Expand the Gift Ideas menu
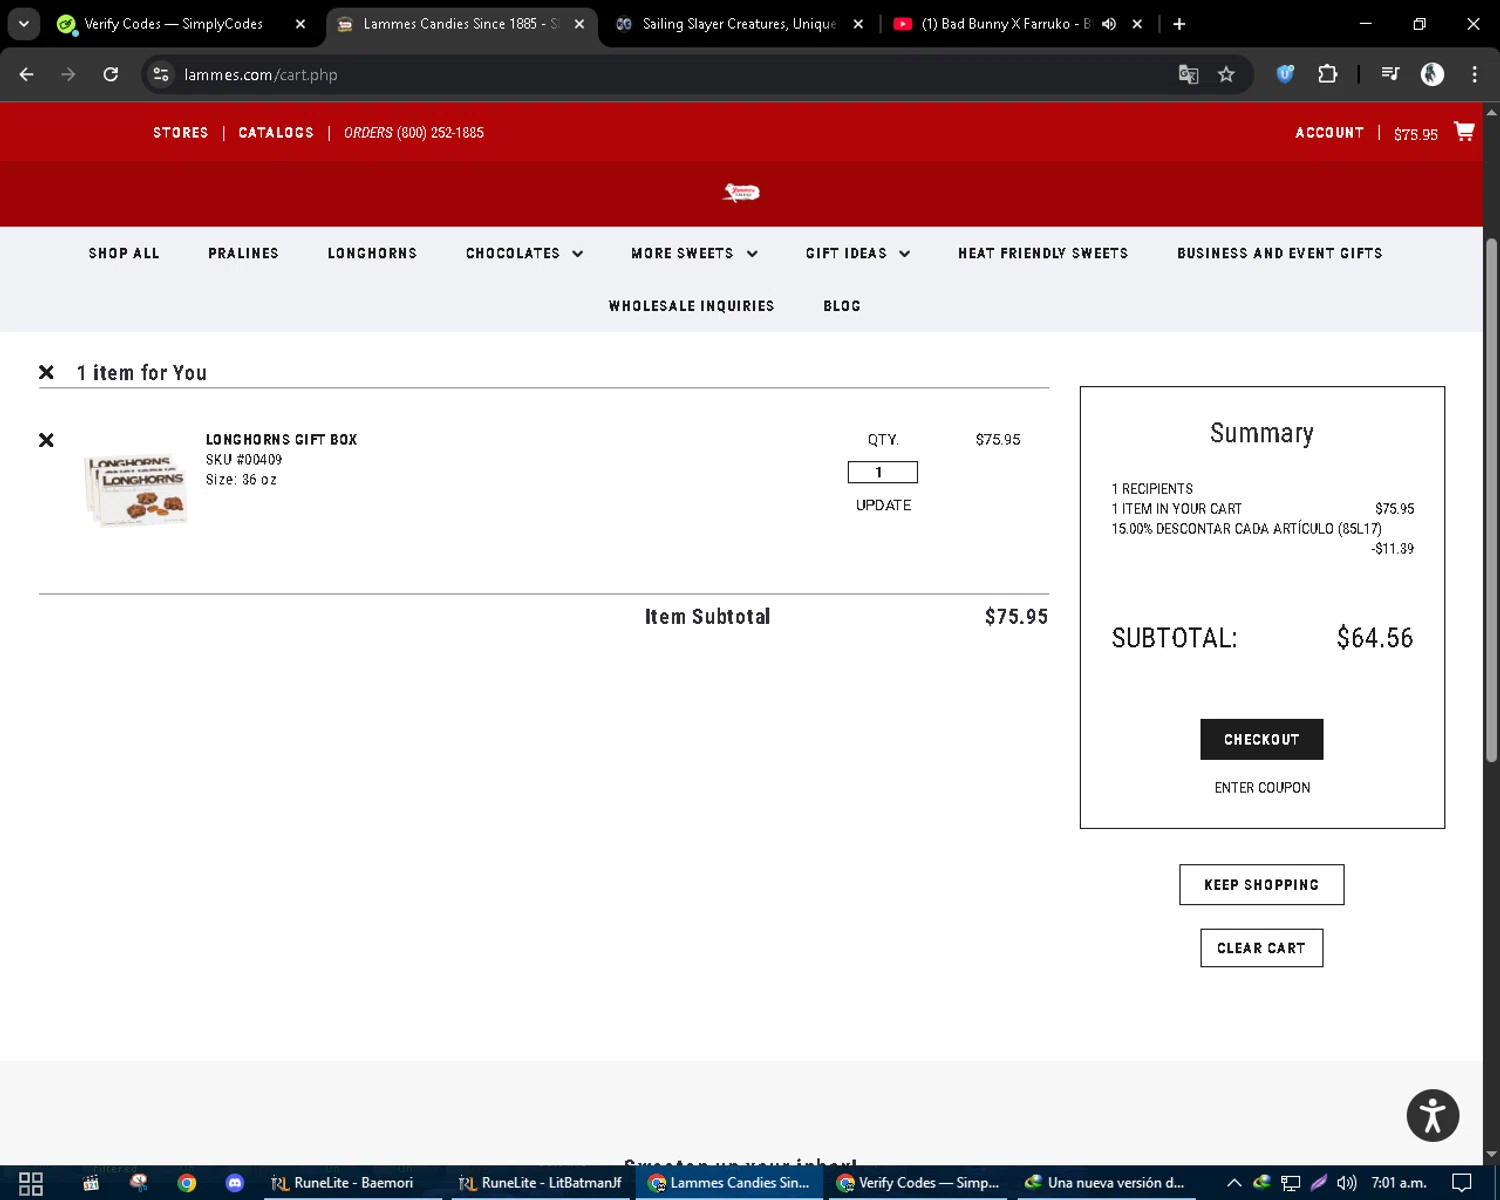The height and width of the screenshot is (1200, 1500). pos(858,254)
